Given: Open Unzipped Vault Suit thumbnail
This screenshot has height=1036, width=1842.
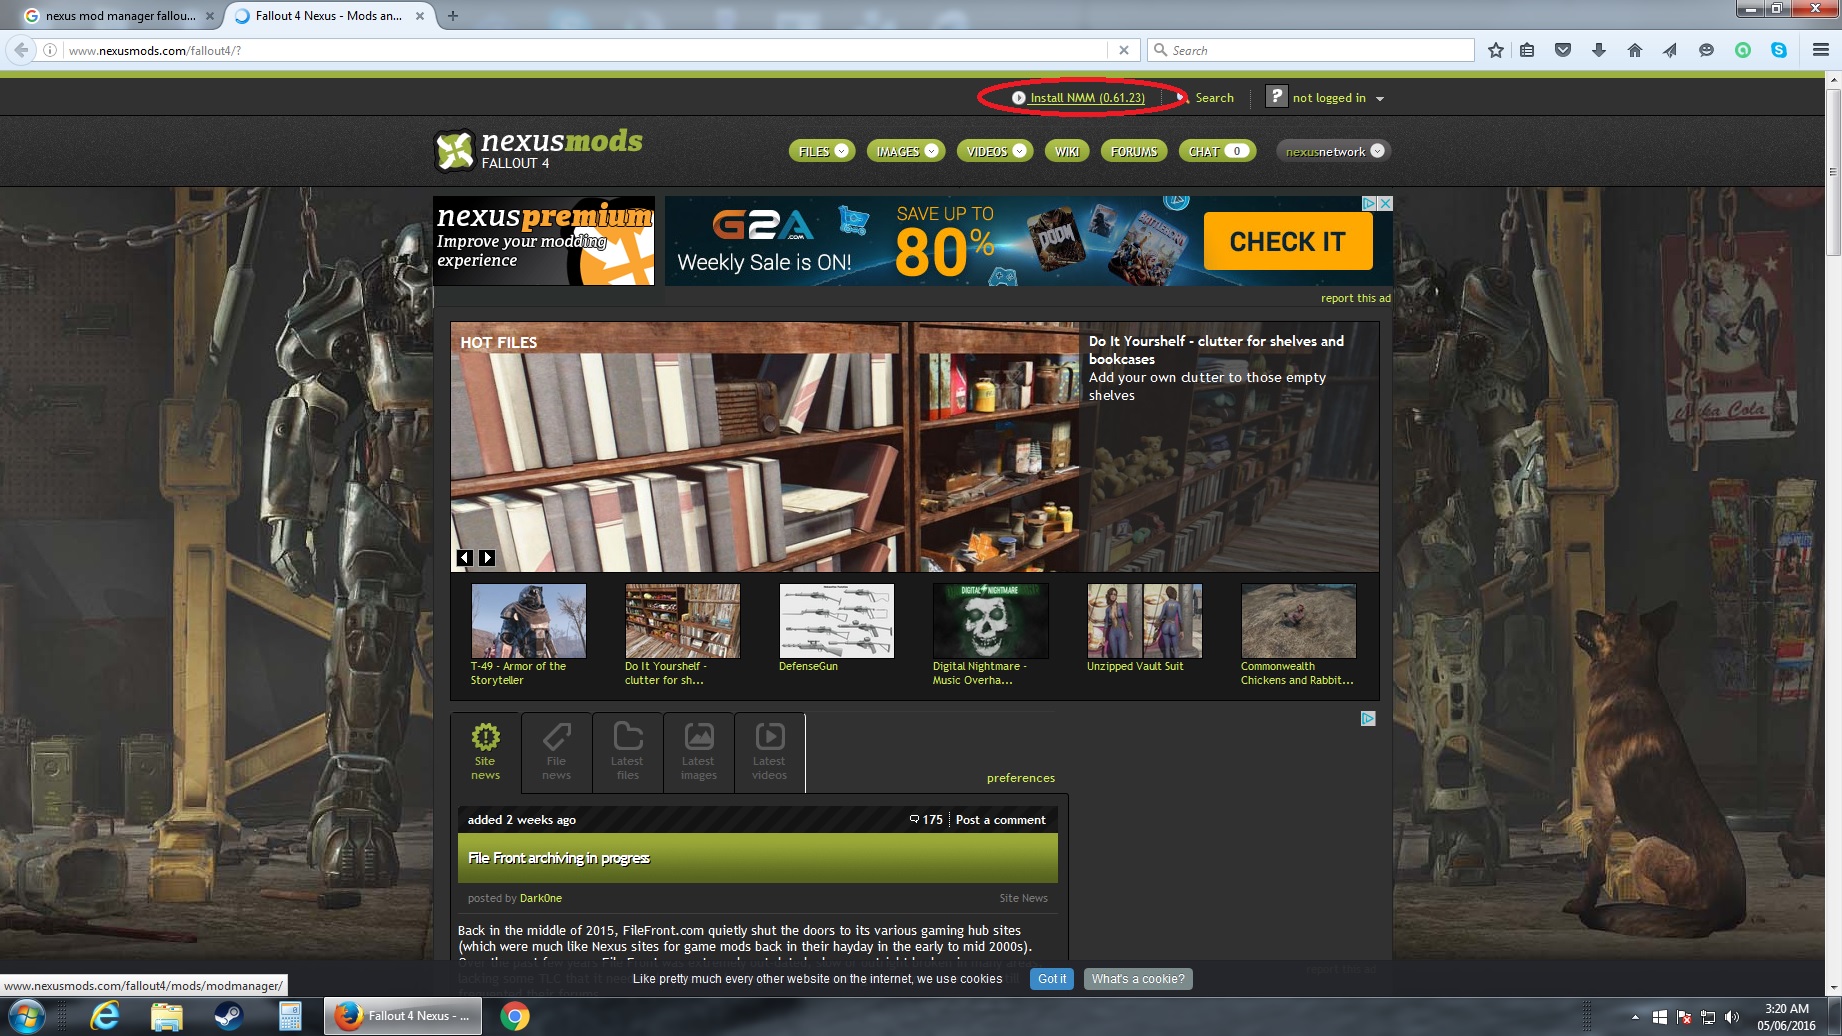Looking at the screenshot, I should pyautogui.click(x=1145, y=621).
